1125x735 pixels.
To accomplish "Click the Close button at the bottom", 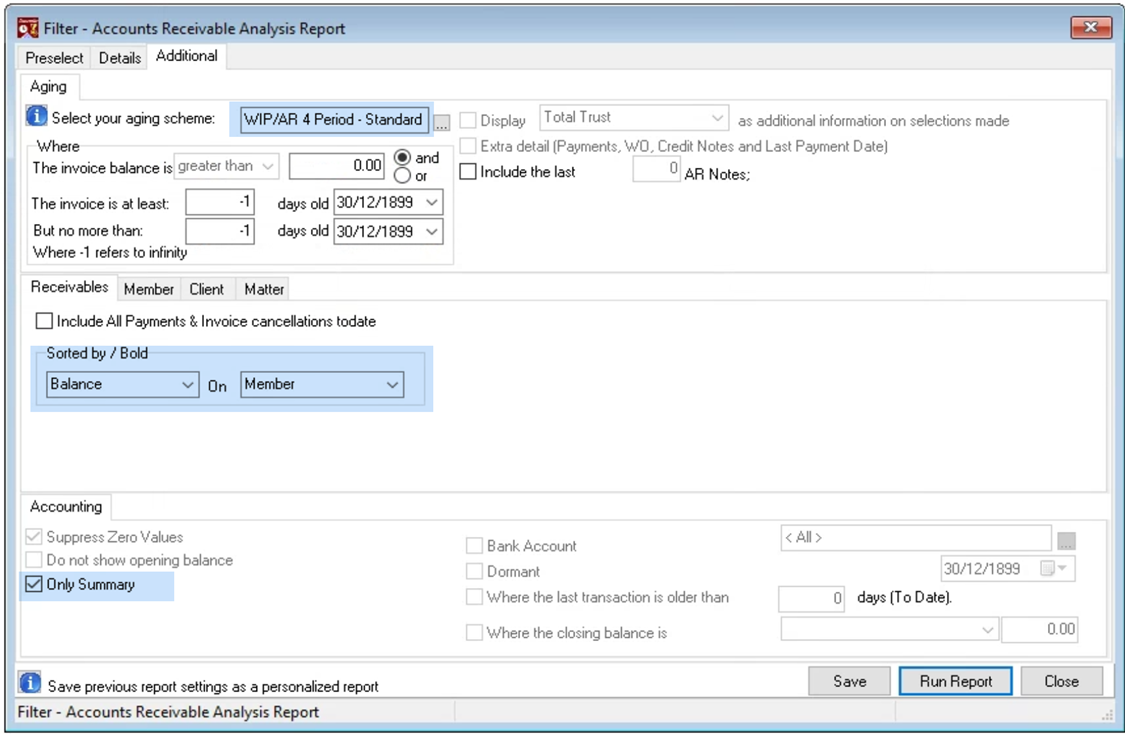I will pyautogui.click(x=1061, y=681).
